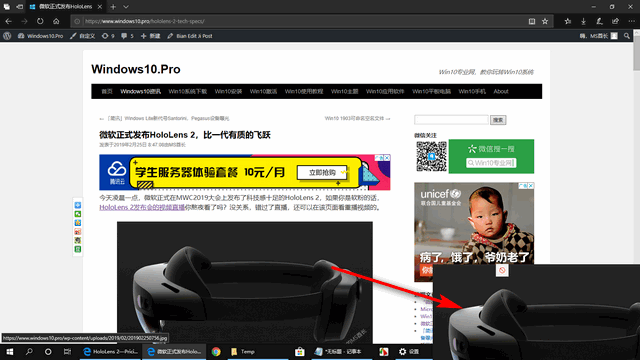Reload the page with the Refresh icon
The height and width of the screenshot is (360, 640).
(40, 21)
